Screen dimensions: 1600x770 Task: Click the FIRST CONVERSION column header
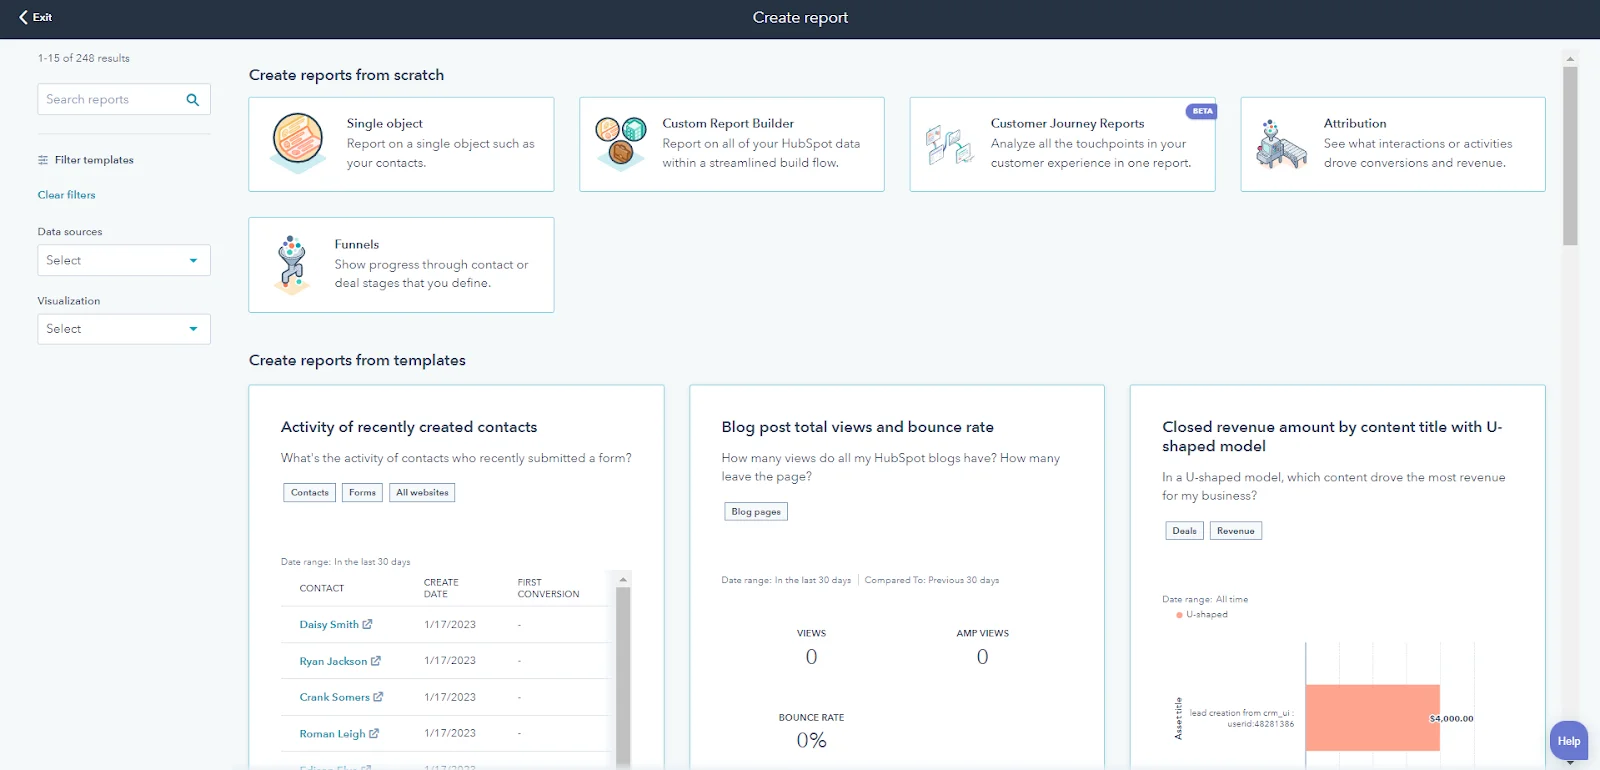[548, 588]
